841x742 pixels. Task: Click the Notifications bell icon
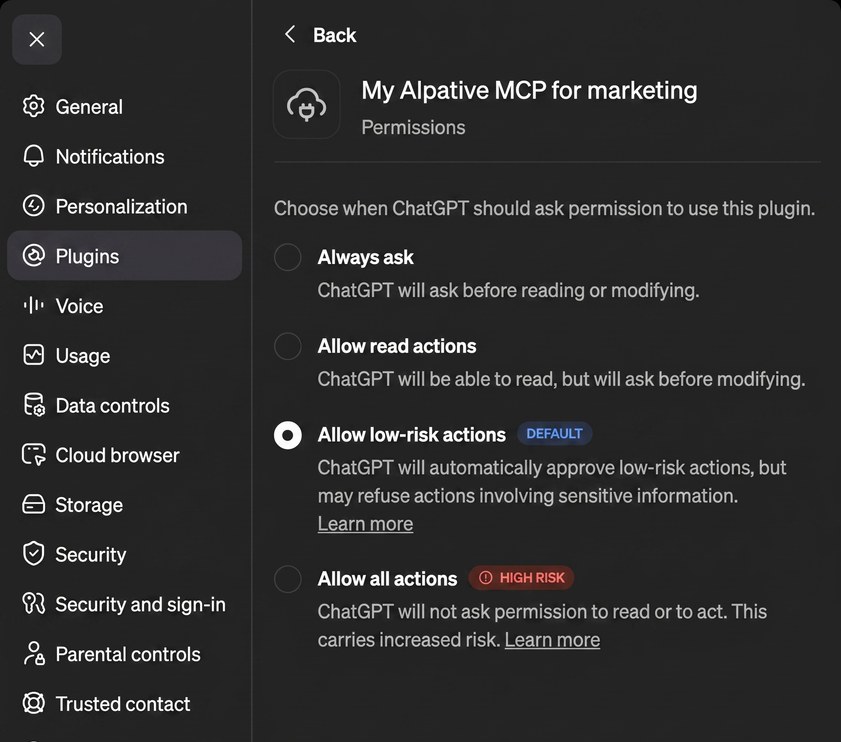pyautogui.click(x=33, y=156)
